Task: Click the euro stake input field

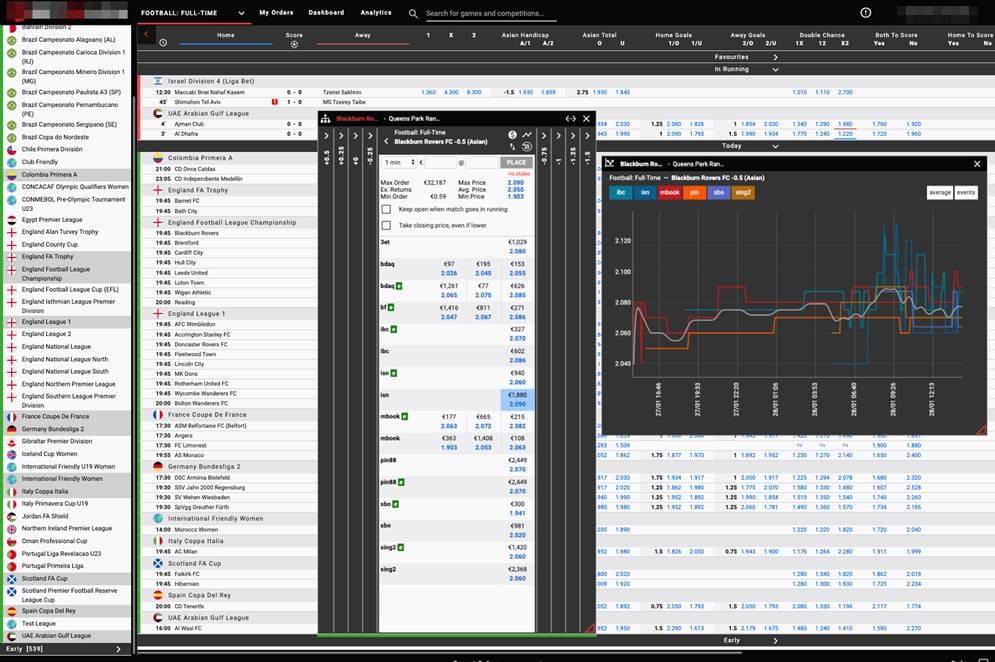Action: coord(440,162)
